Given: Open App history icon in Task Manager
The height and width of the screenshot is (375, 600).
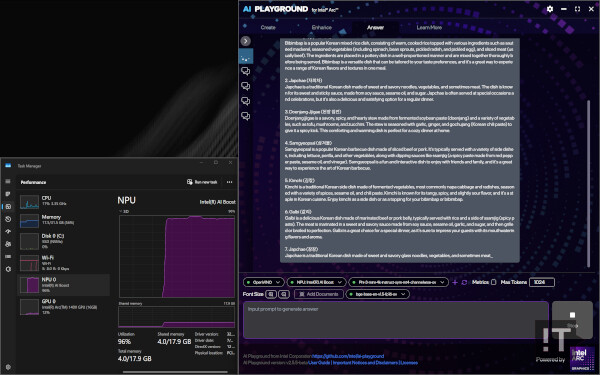Looking at the screenshot, I should click(8, 219).
